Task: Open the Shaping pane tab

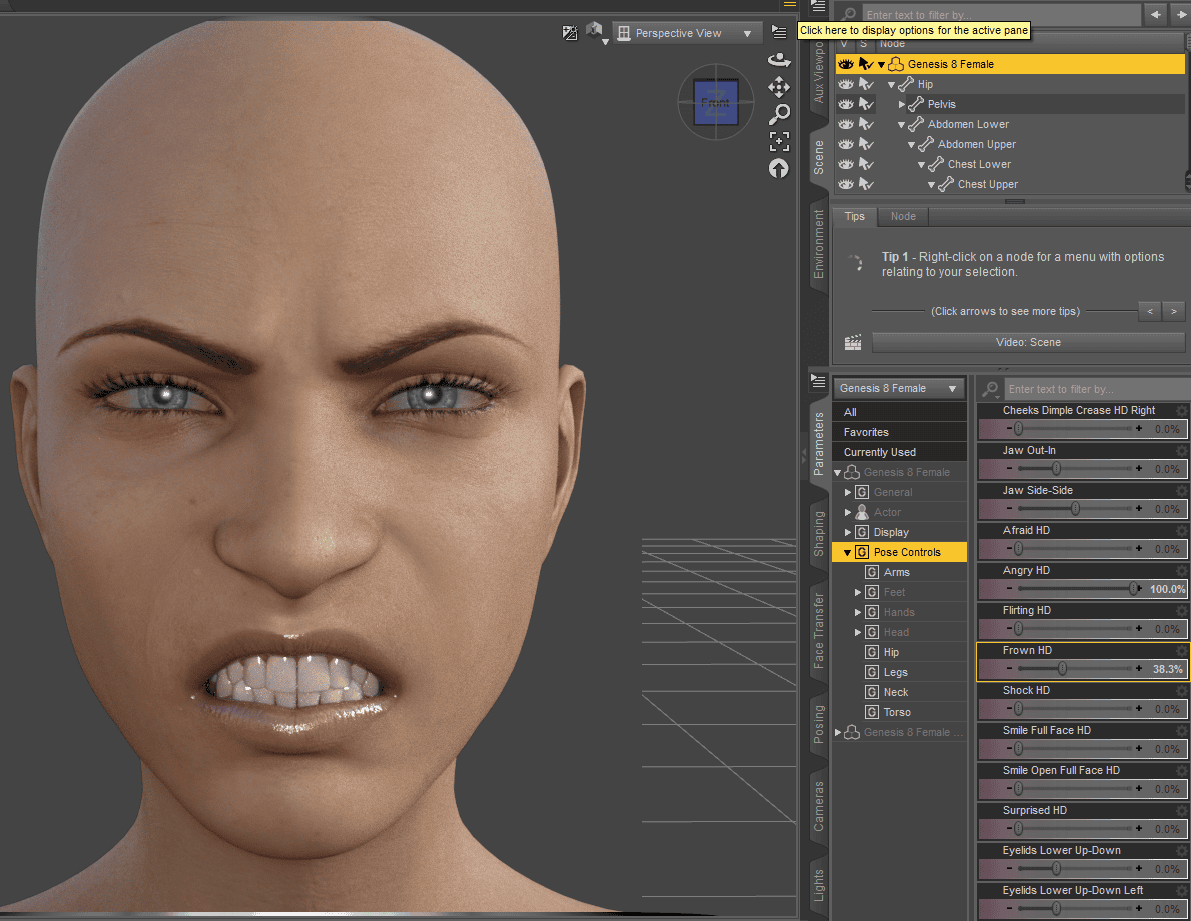Action: point(818,537)
